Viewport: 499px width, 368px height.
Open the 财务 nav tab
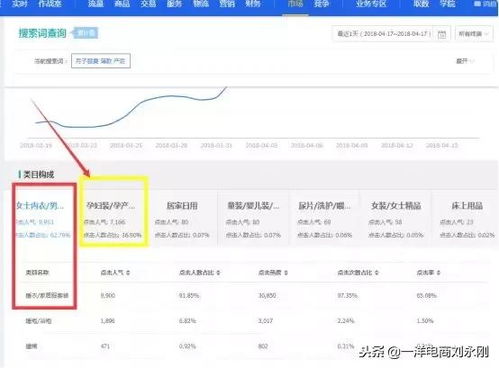point(253,4)
